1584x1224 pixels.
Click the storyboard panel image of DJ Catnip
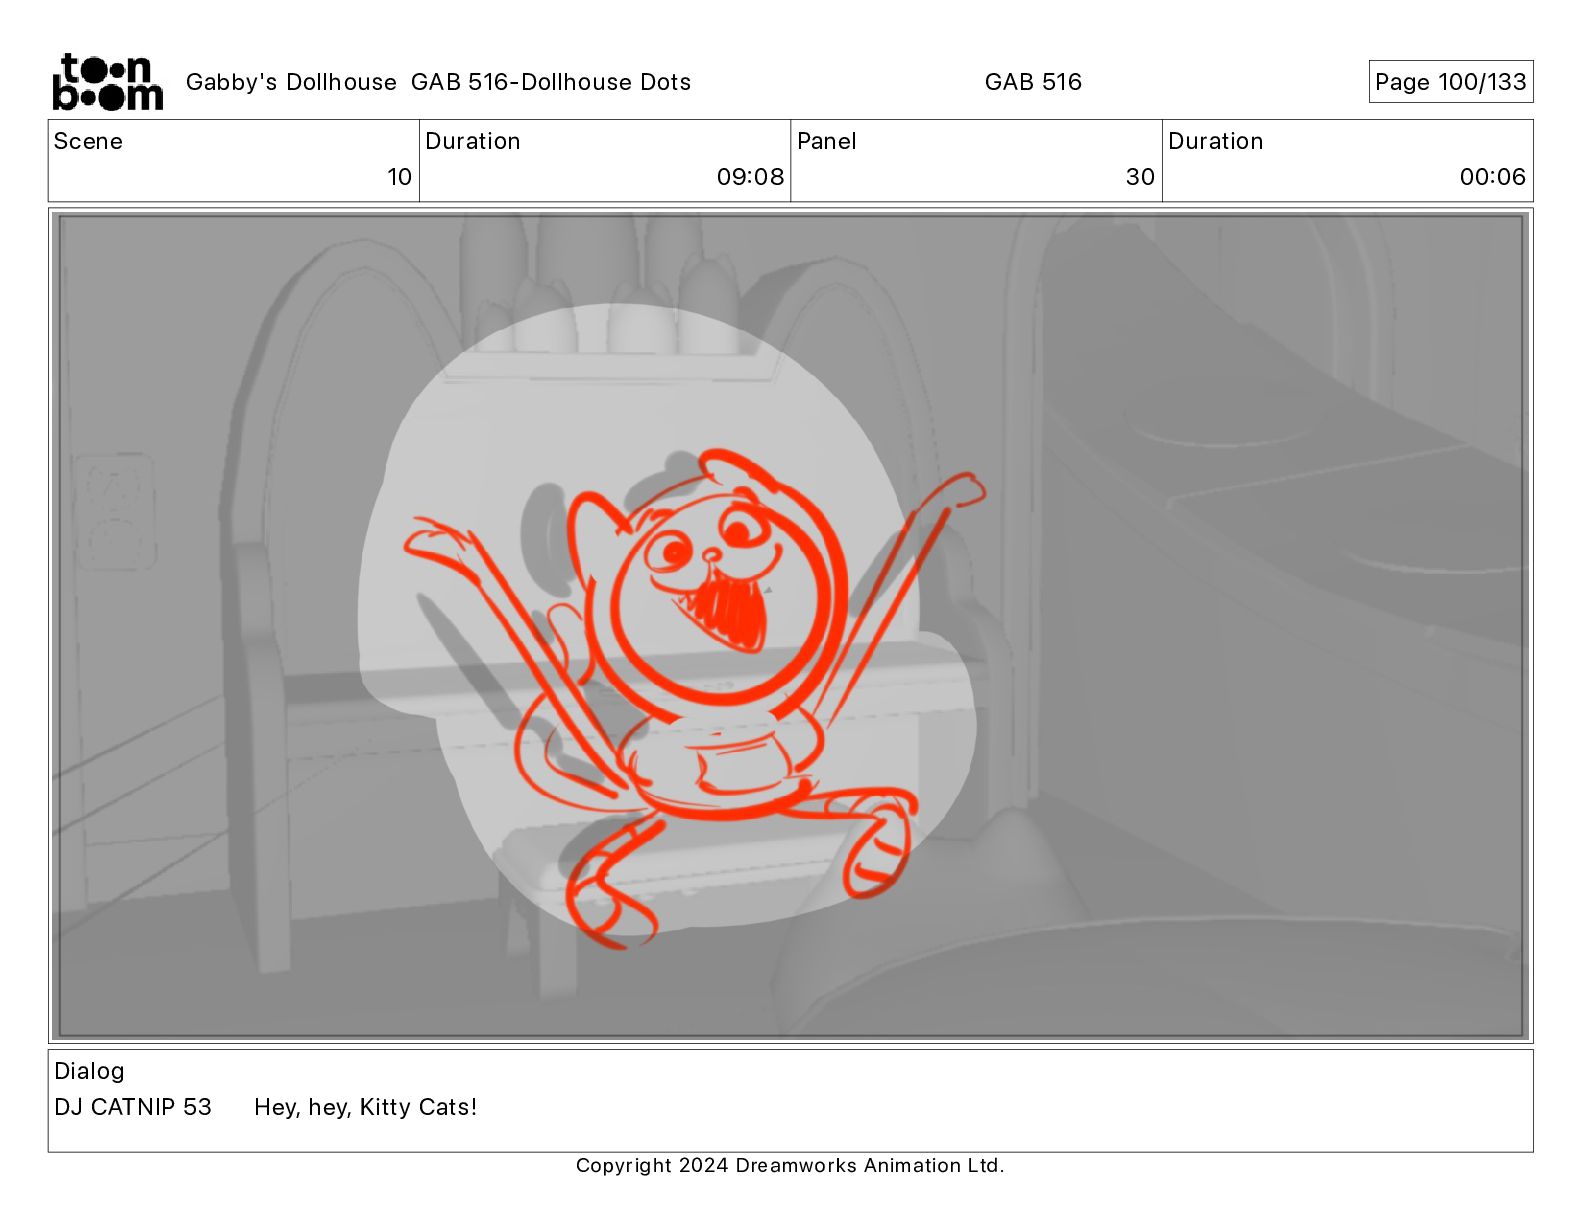click(x=790, y=626)
